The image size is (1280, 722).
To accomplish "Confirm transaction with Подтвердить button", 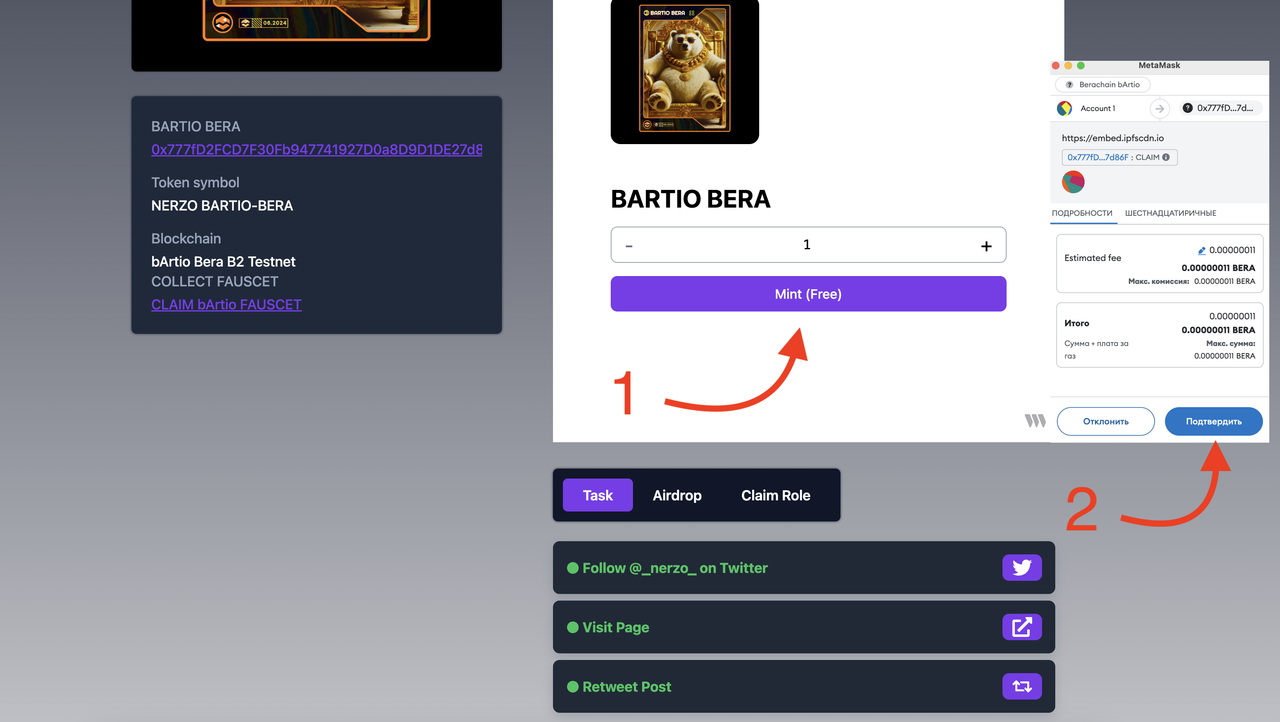I will [x=1214, y=421].
